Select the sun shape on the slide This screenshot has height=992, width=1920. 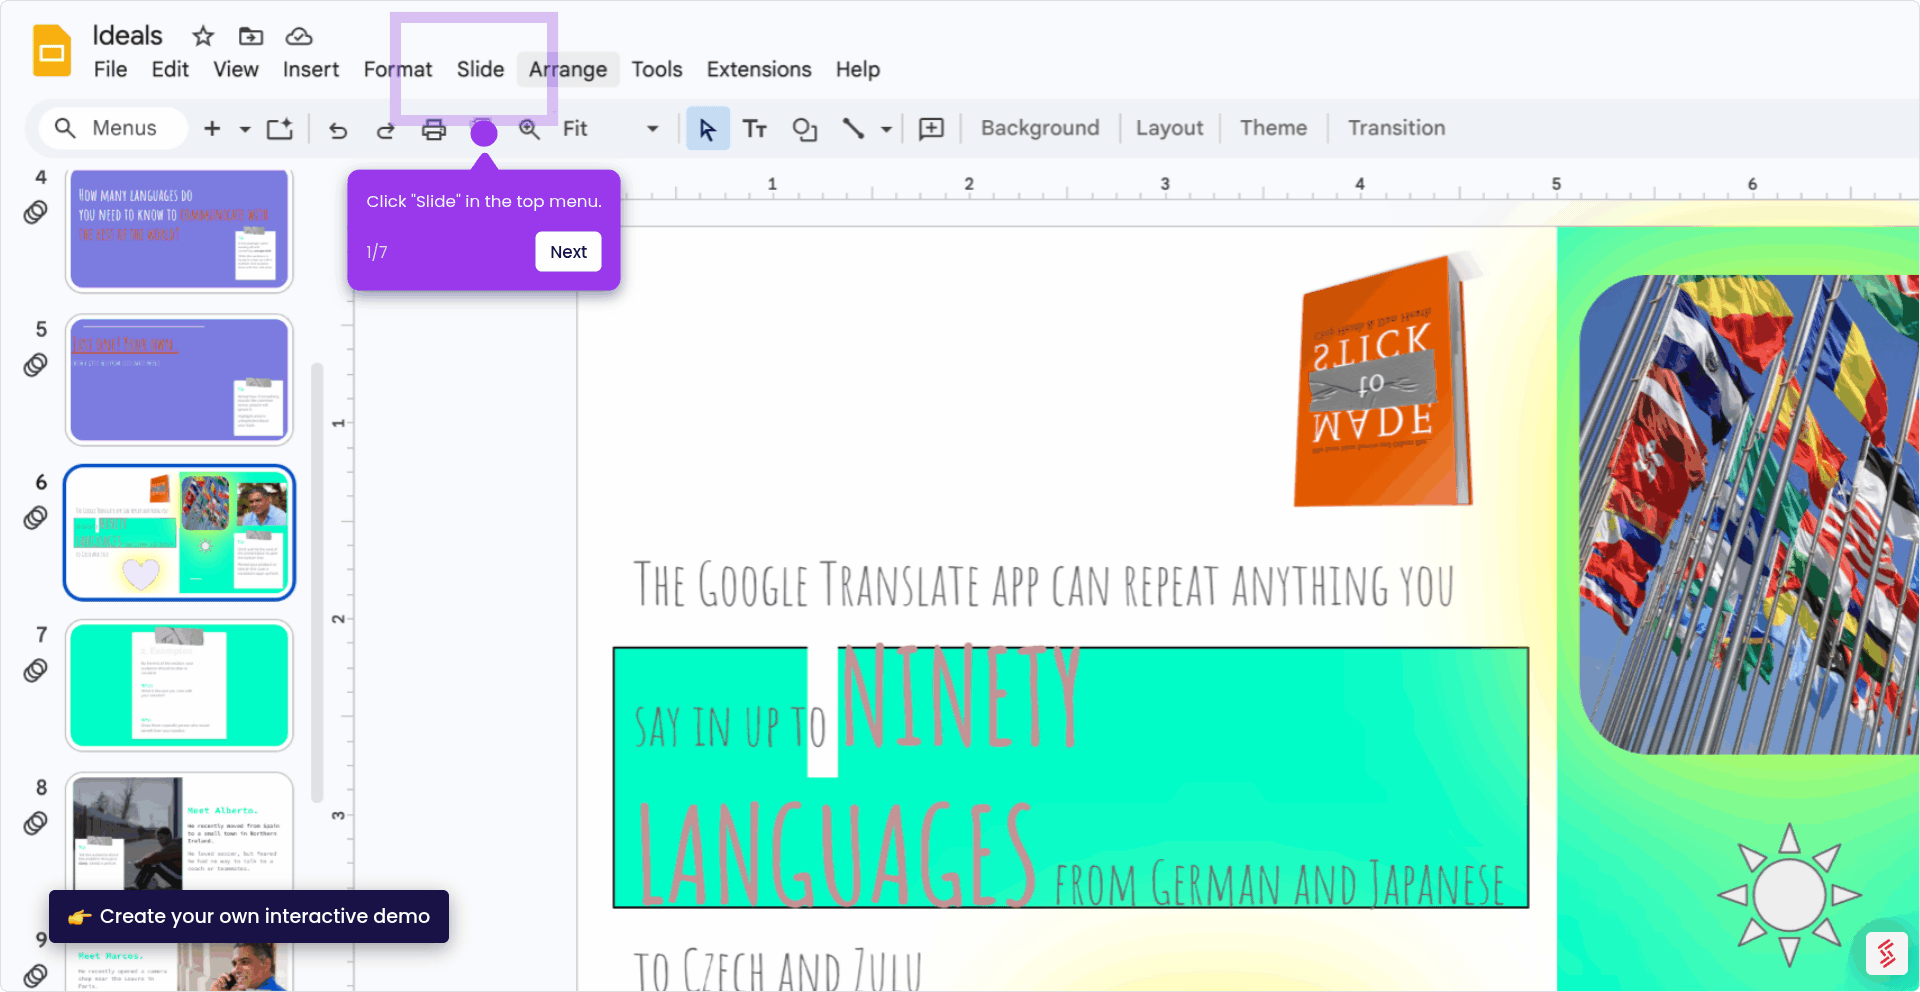1789,895
